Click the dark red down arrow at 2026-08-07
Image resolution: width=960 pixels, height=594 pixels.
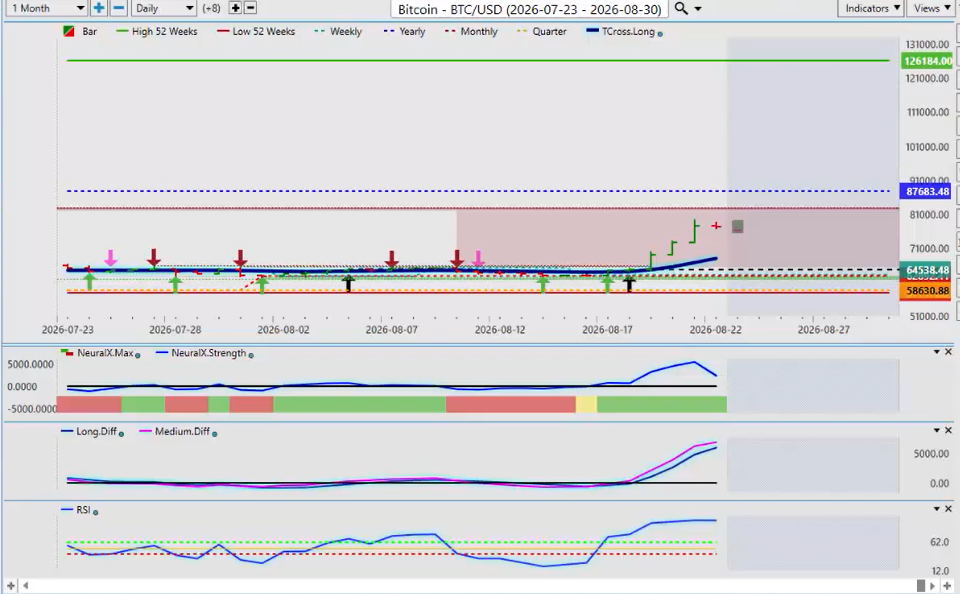pyautogui.click(x=392, y=258)
